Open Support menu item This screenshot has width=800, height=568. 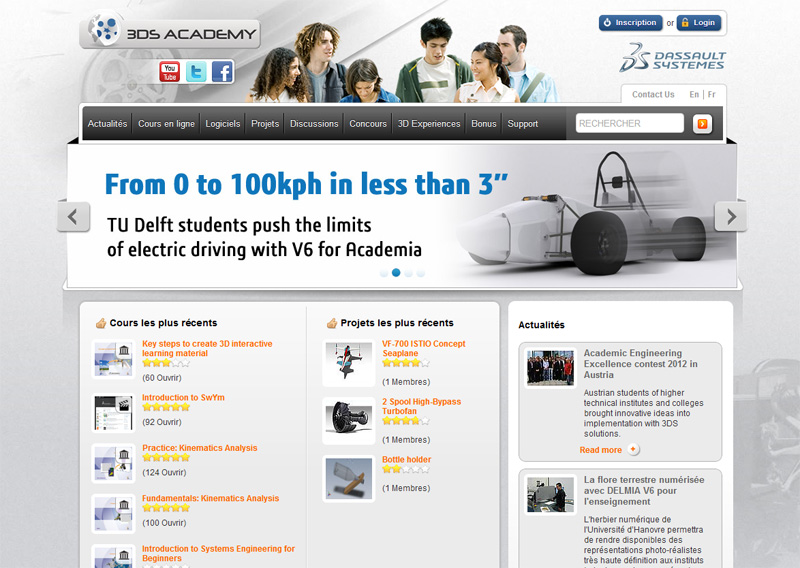coord(522,124)
